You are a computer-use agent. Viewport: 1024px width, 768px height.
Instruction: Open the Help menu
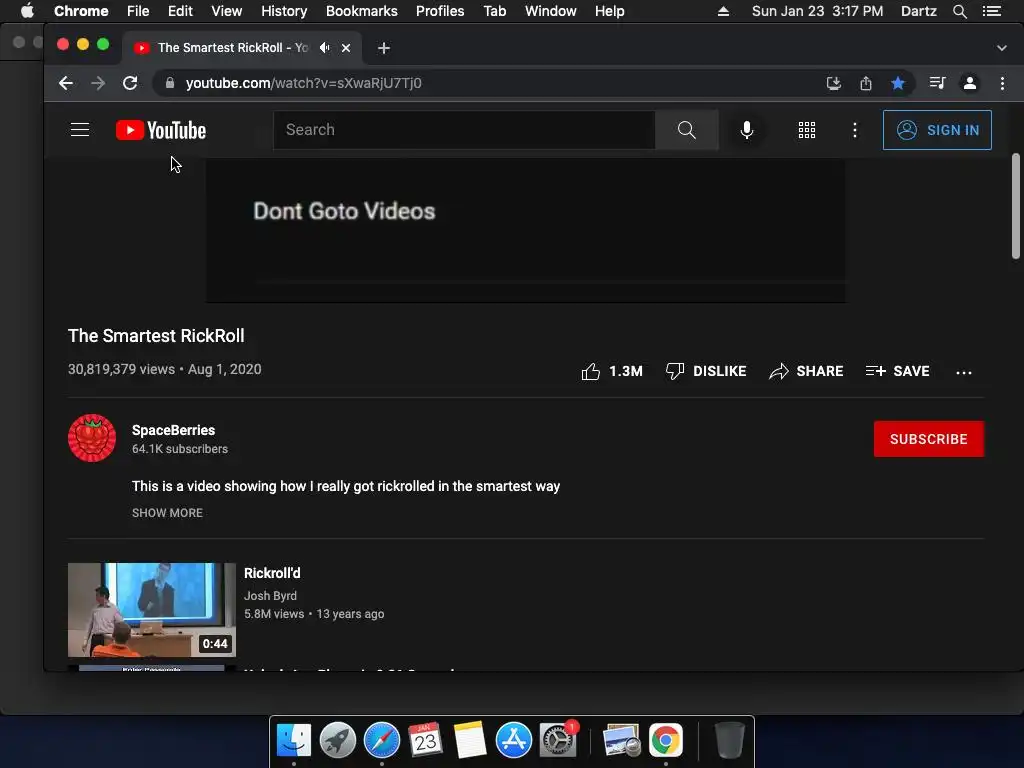click(x=609, y=11)
